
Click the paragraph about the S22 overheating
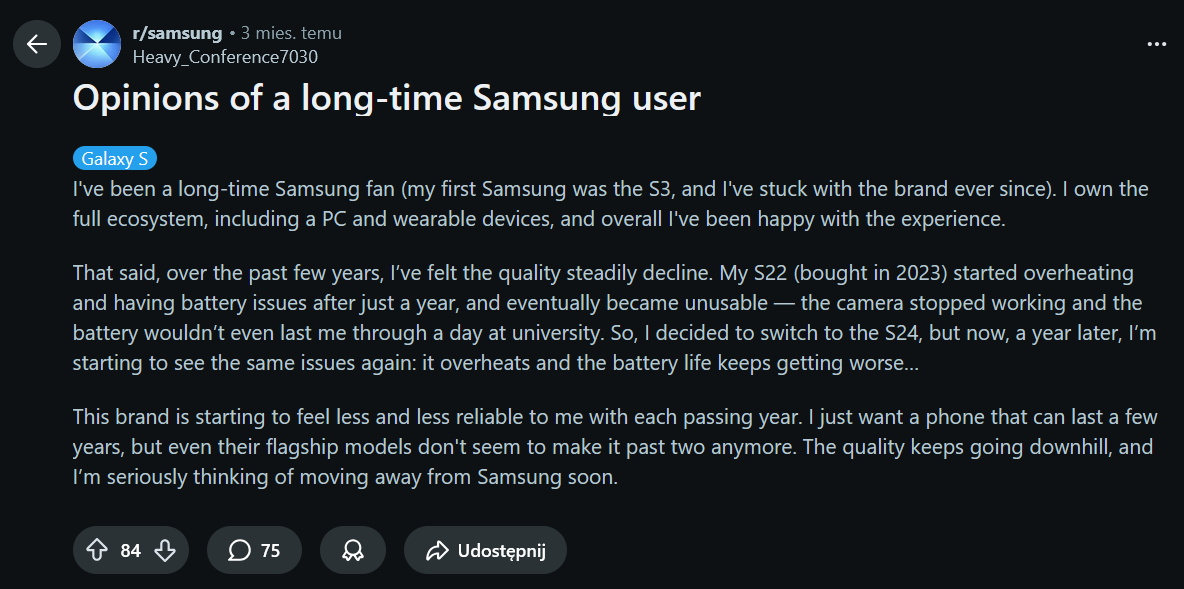coord(610,318)
